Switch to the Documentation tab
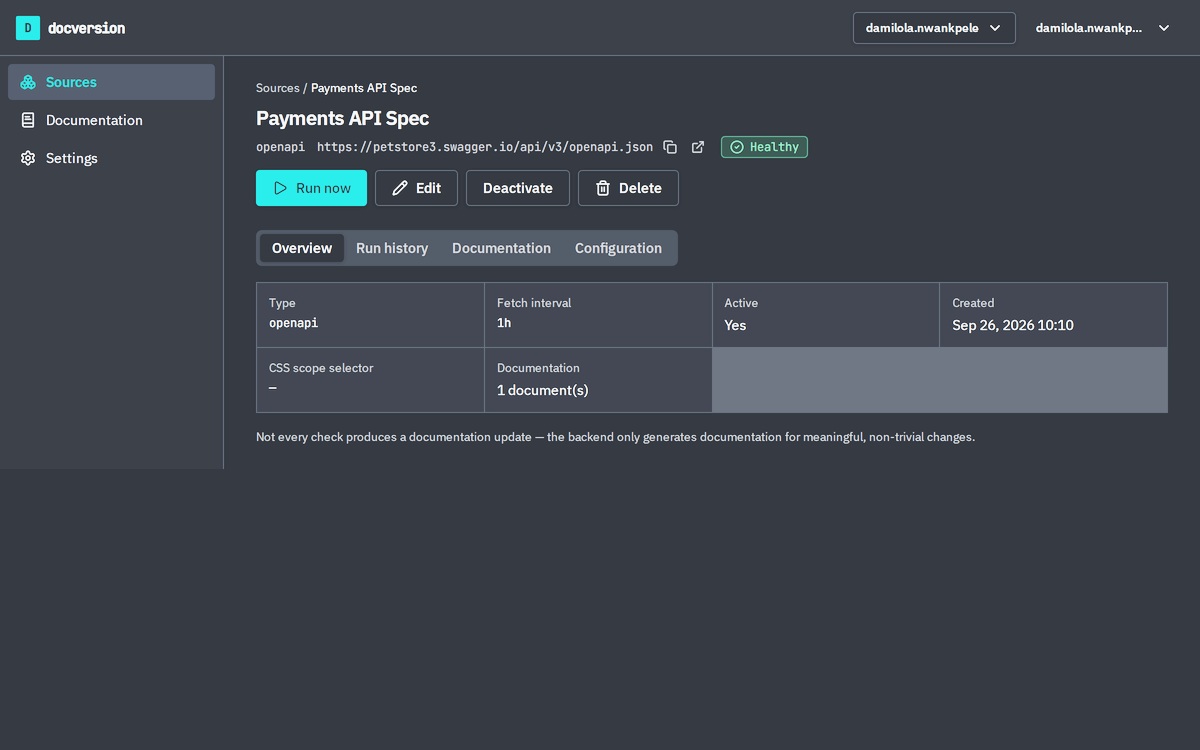Image resolution: width=1200 pixels, height=750 pixels. click(501, 248)
